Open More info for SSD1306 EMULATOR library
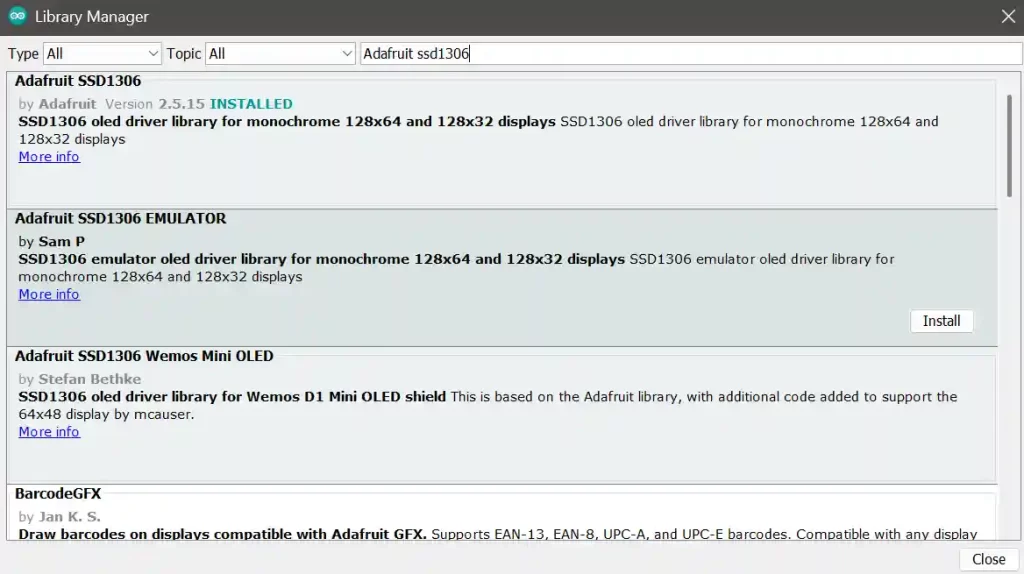 (x=49, y=294)
